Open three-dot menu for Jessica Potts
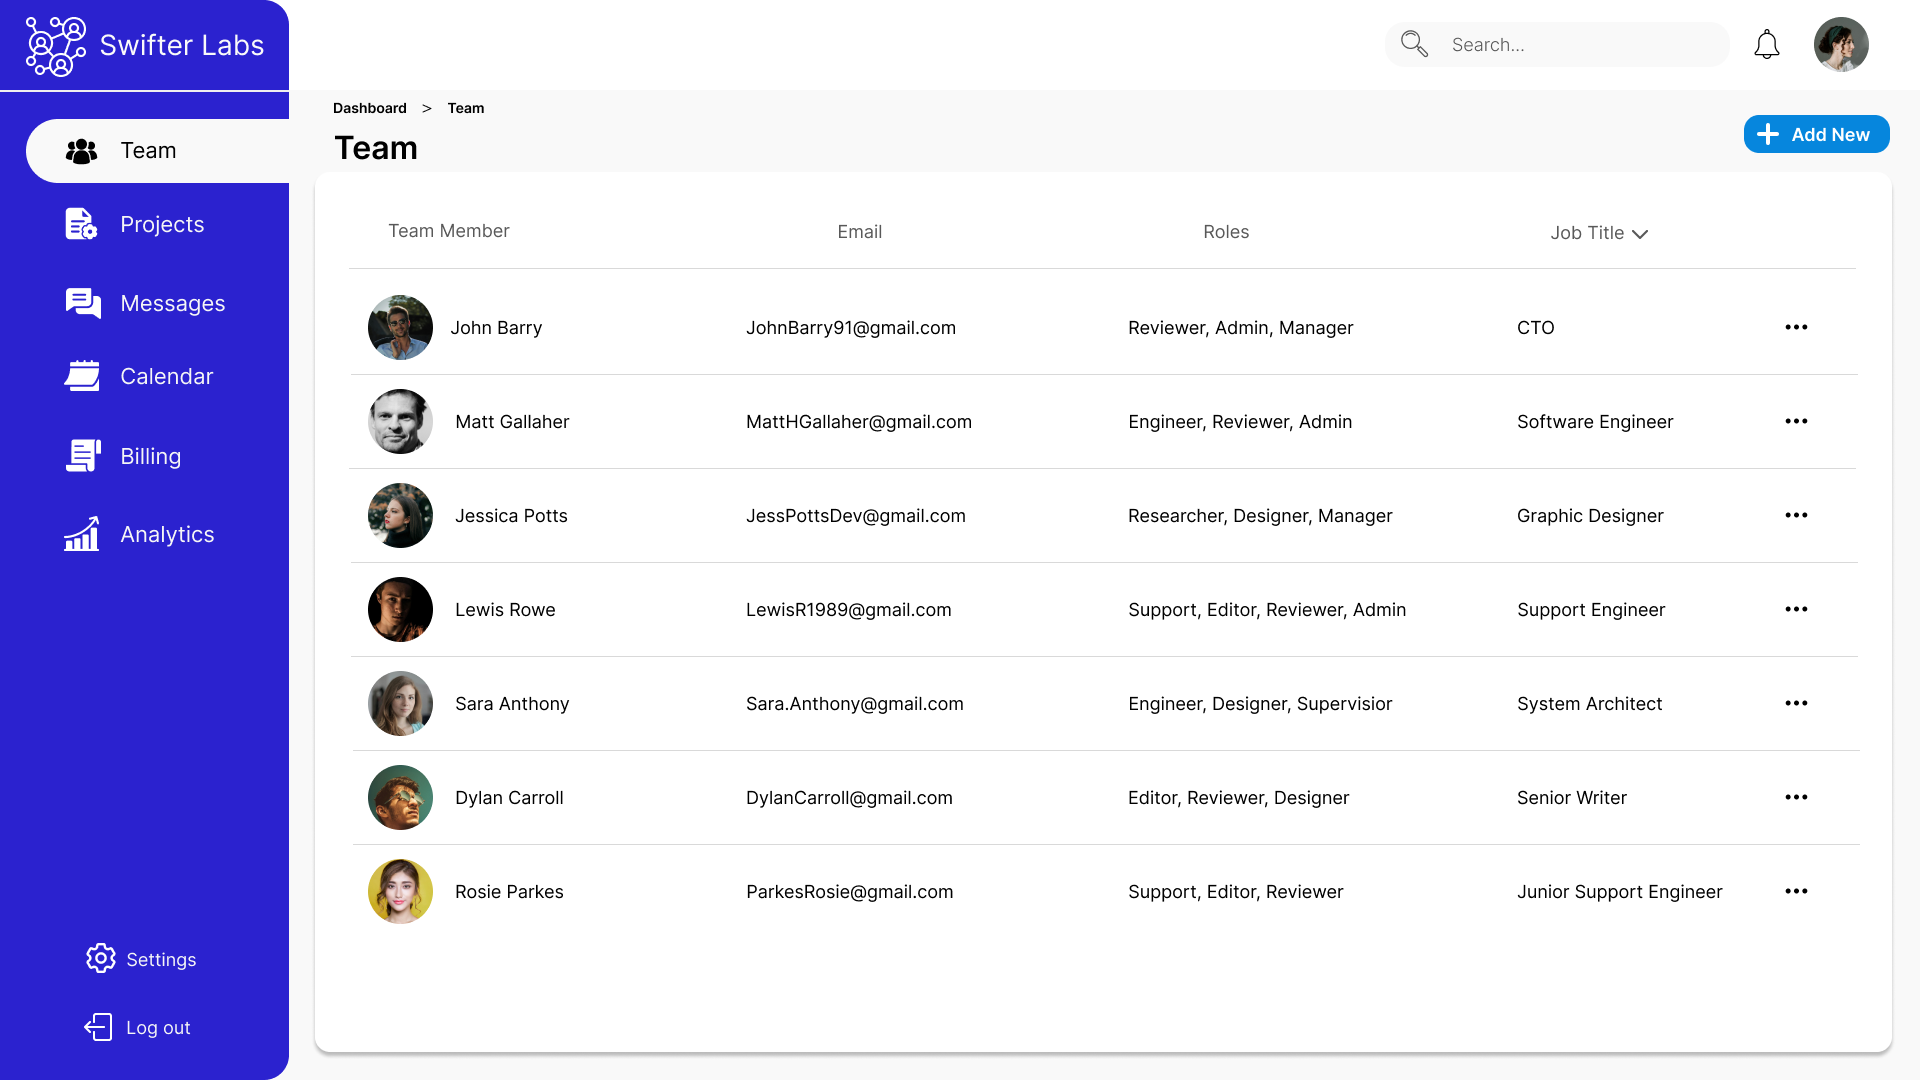 [x=1796, y=515]
